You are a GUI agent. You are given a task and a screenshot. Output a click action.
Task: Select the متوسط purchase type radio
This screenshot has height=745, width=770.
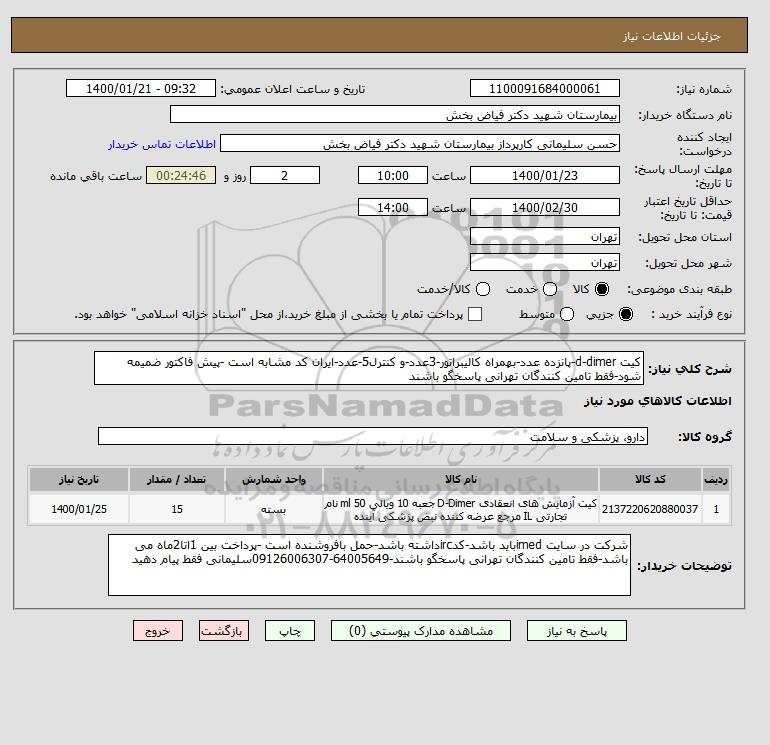click(x=567, y=314)
